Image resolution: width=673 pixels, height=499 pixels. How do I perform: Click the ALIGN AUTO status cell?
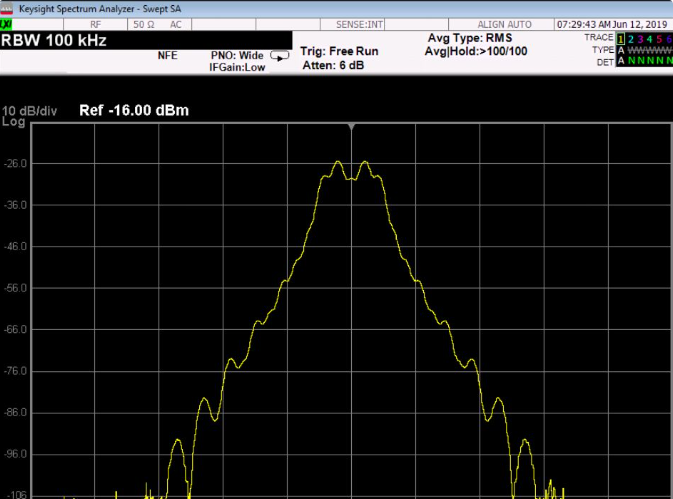coord(504,24)
